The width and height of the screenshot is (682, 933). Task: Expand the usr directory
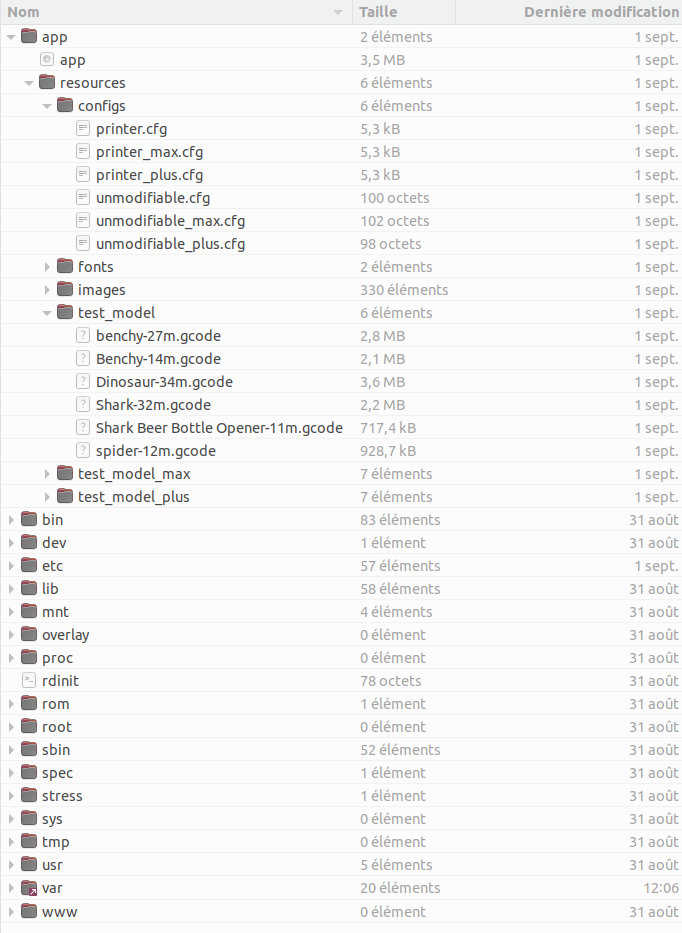[11, 865]
